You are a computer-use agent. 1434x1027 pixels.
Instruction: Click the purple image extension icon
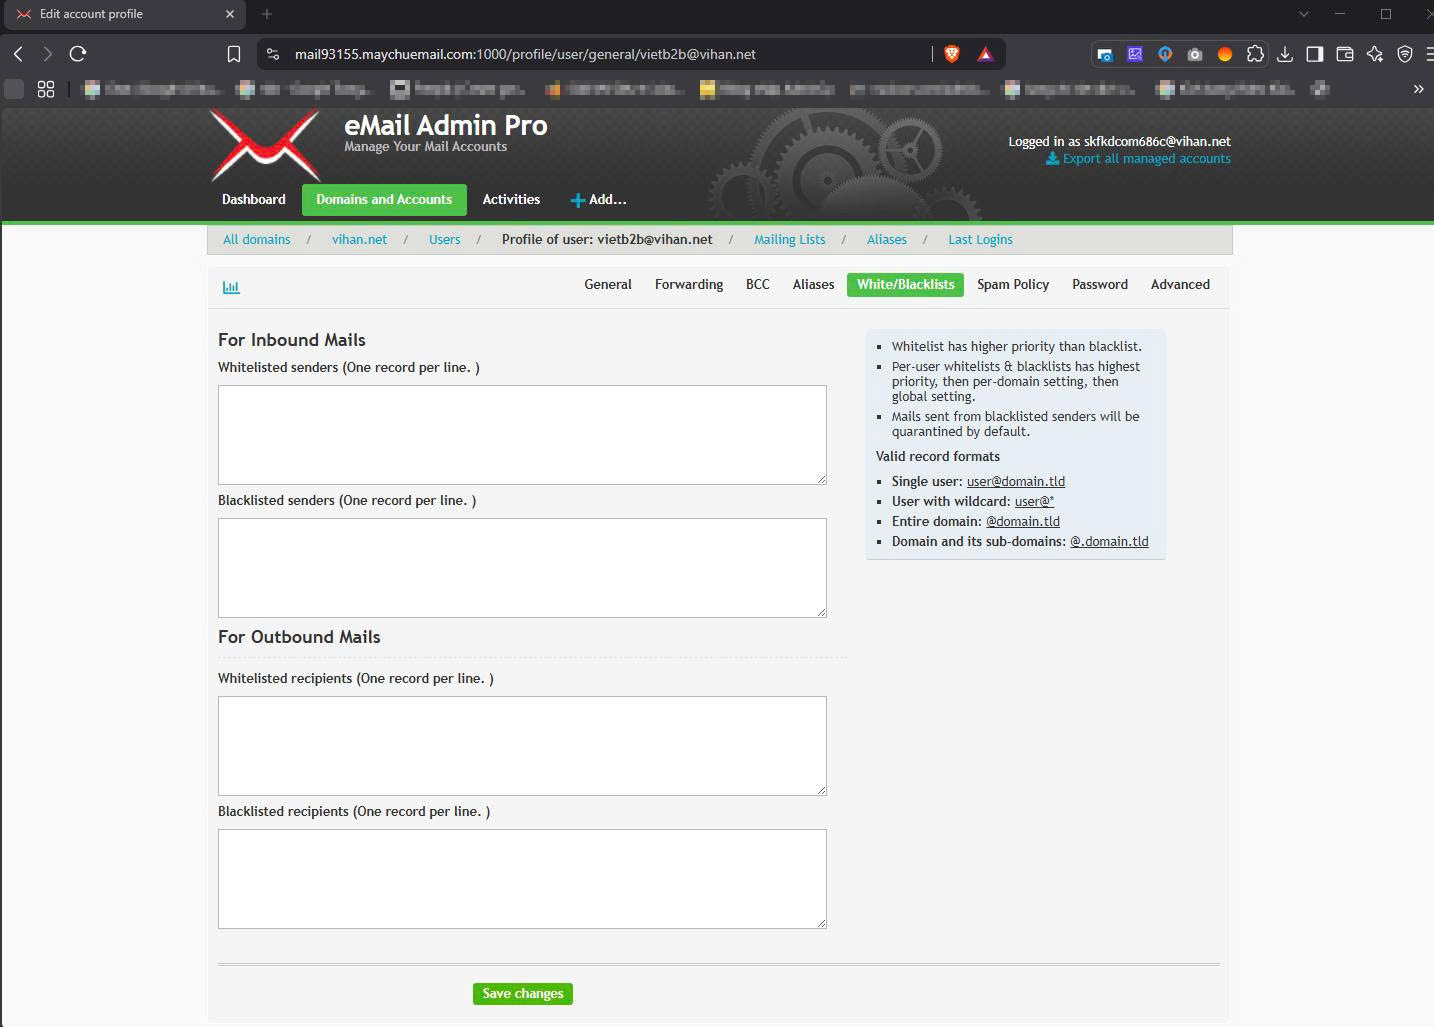[x=1135, y=54]
